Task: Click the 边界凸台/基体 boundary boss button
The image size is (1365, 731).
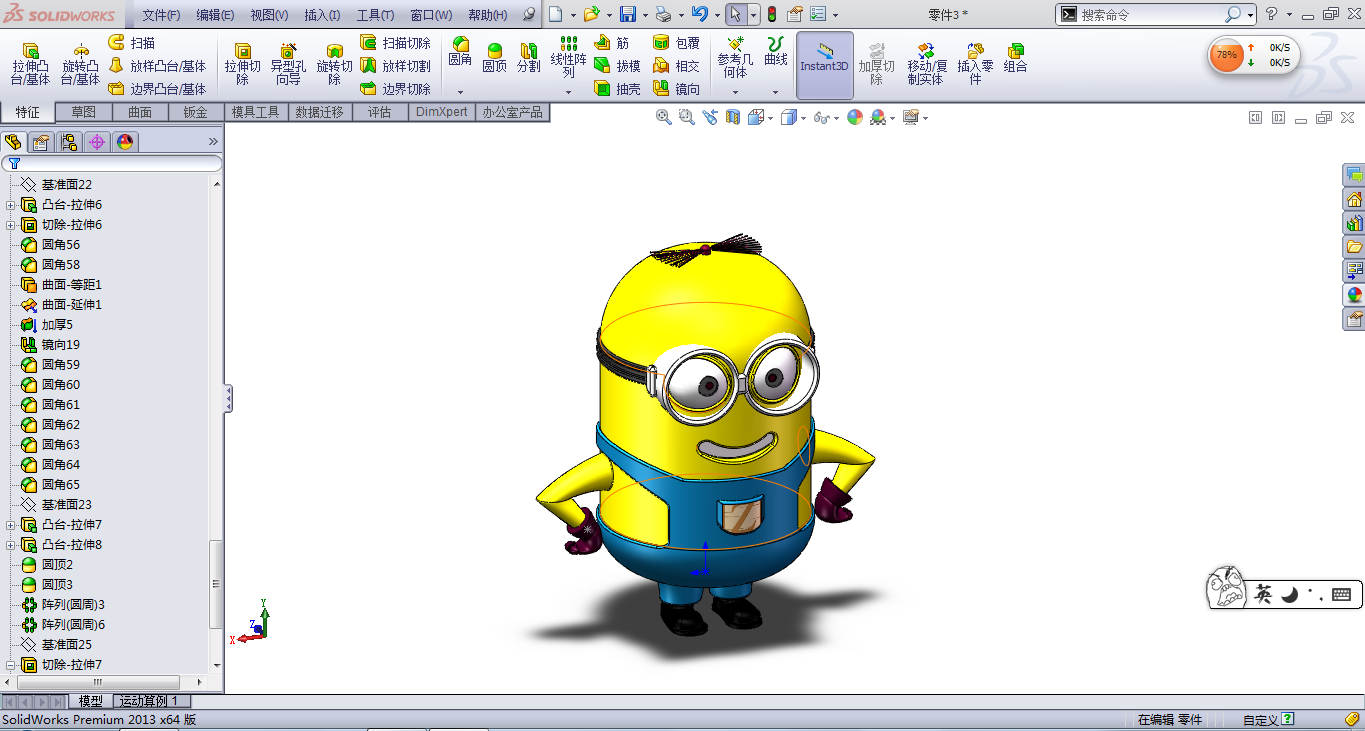Action: (156, 89)
